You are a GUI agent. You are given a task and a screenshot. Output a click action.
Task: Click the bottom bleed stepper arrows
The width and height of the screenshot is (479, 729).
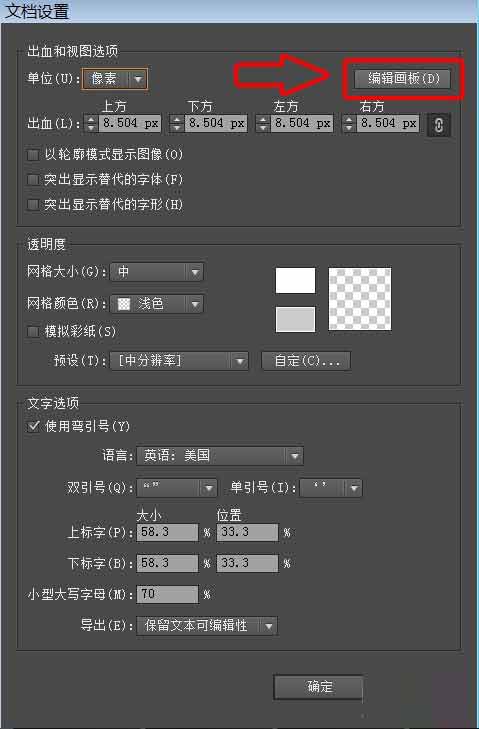point(177,124)
